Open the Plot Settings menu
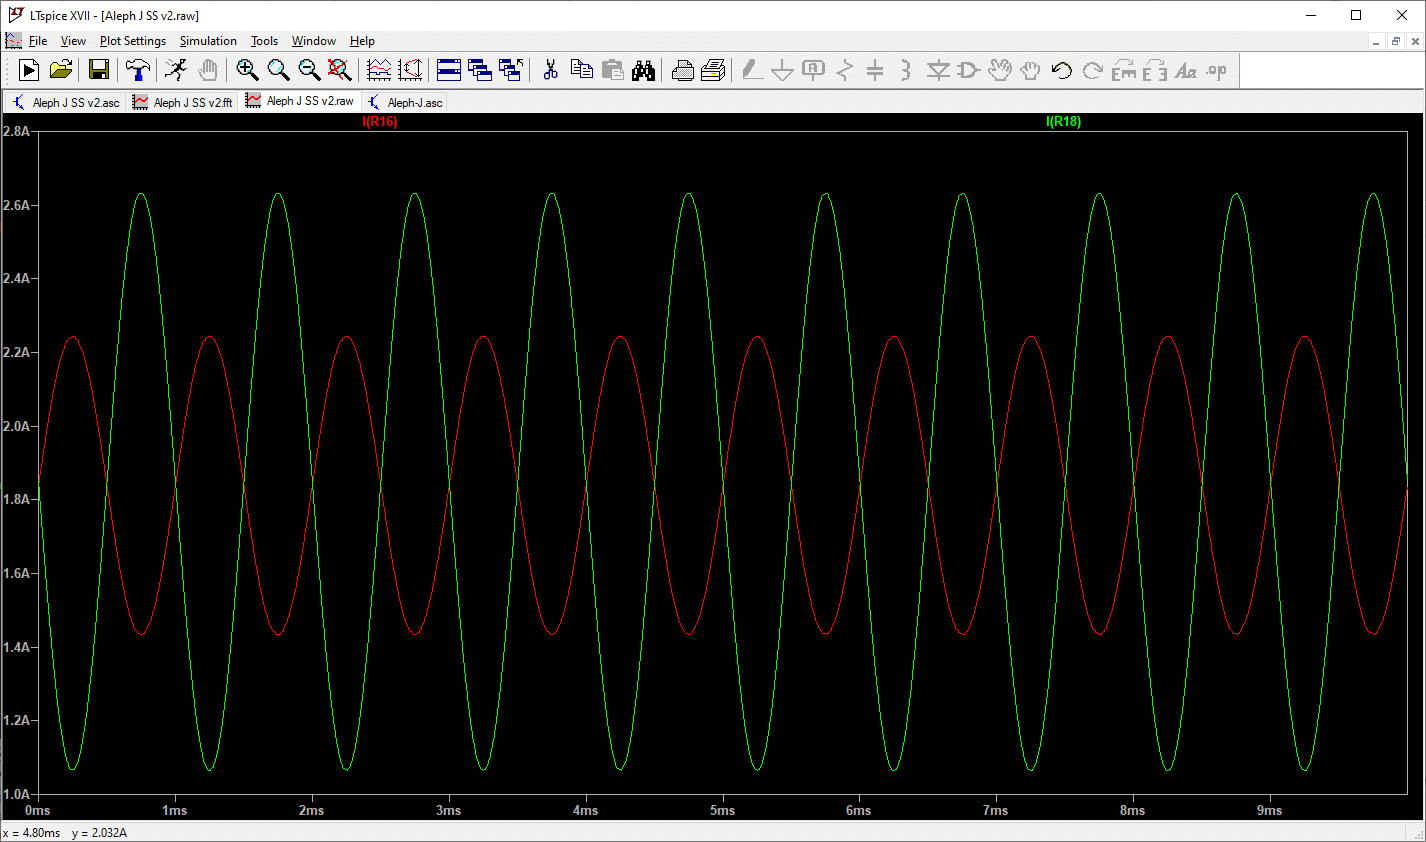The image size is (1426, 842). pos(133,41)
